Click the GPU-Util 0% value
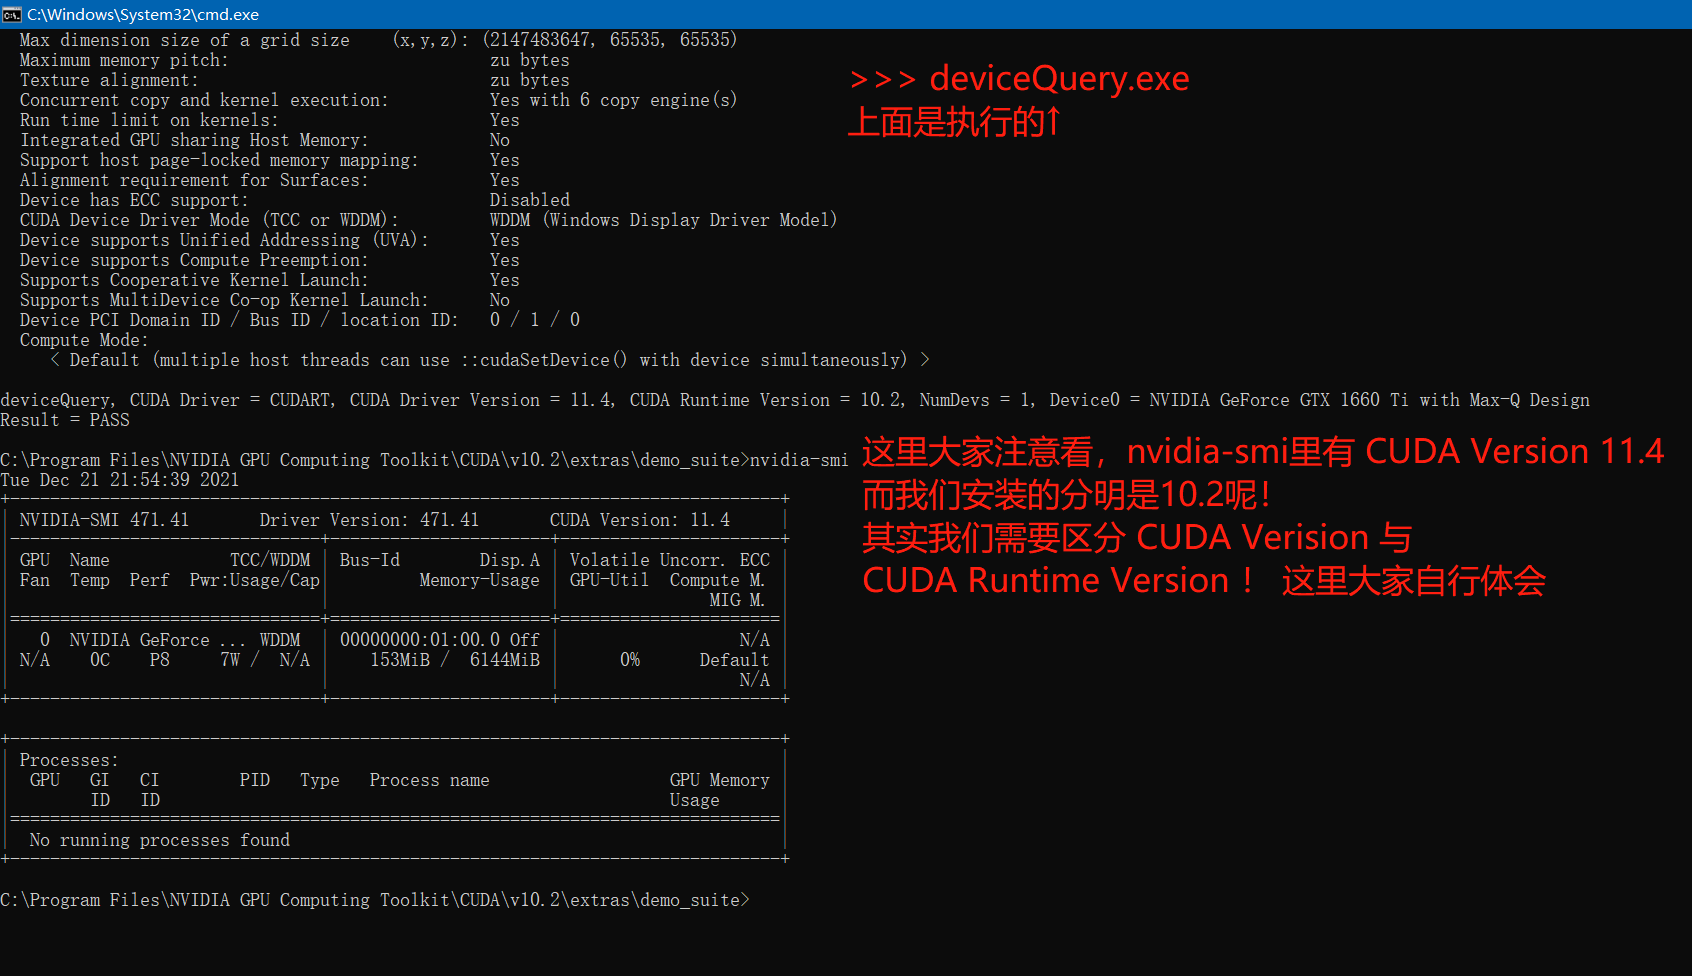This screenshot has height=976, width=1692. point(630,660)
